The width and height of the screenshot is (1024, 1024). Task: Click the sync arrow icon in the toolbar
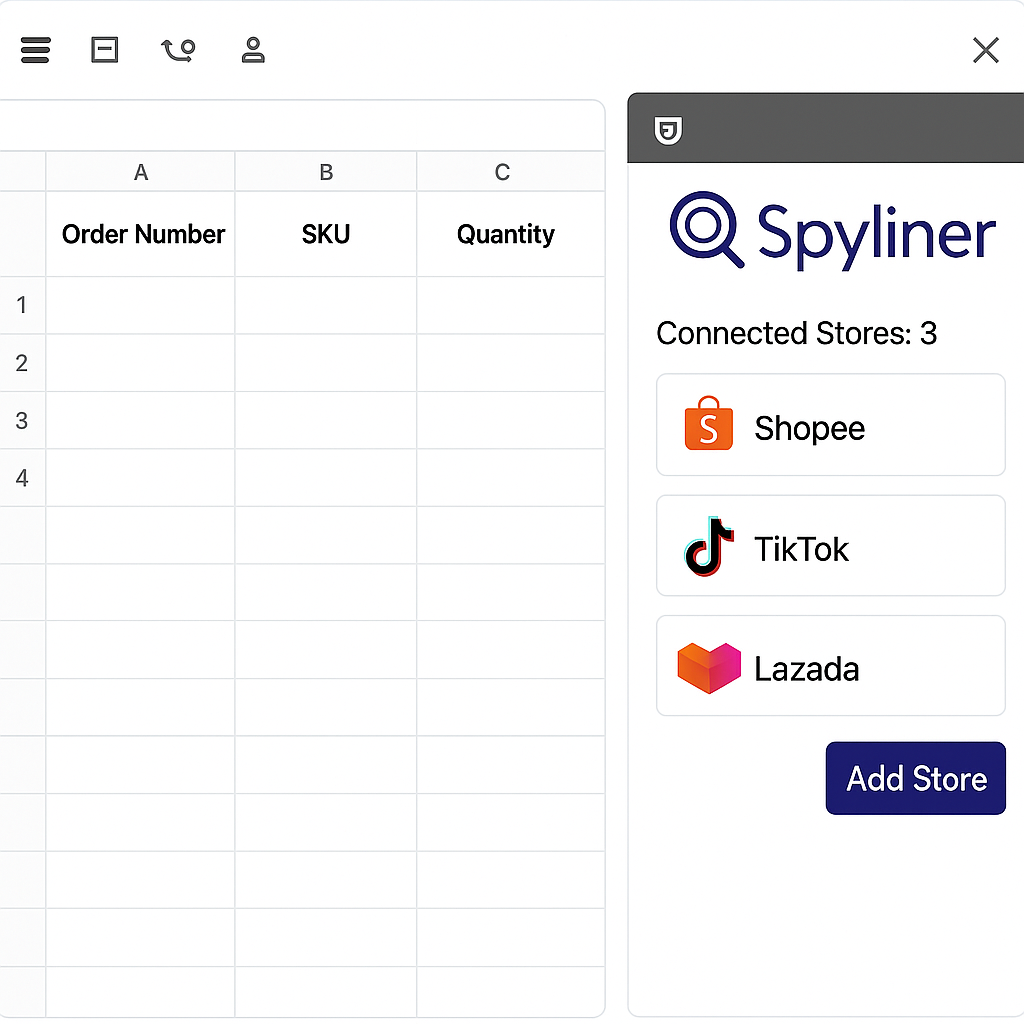pos(177,50)
